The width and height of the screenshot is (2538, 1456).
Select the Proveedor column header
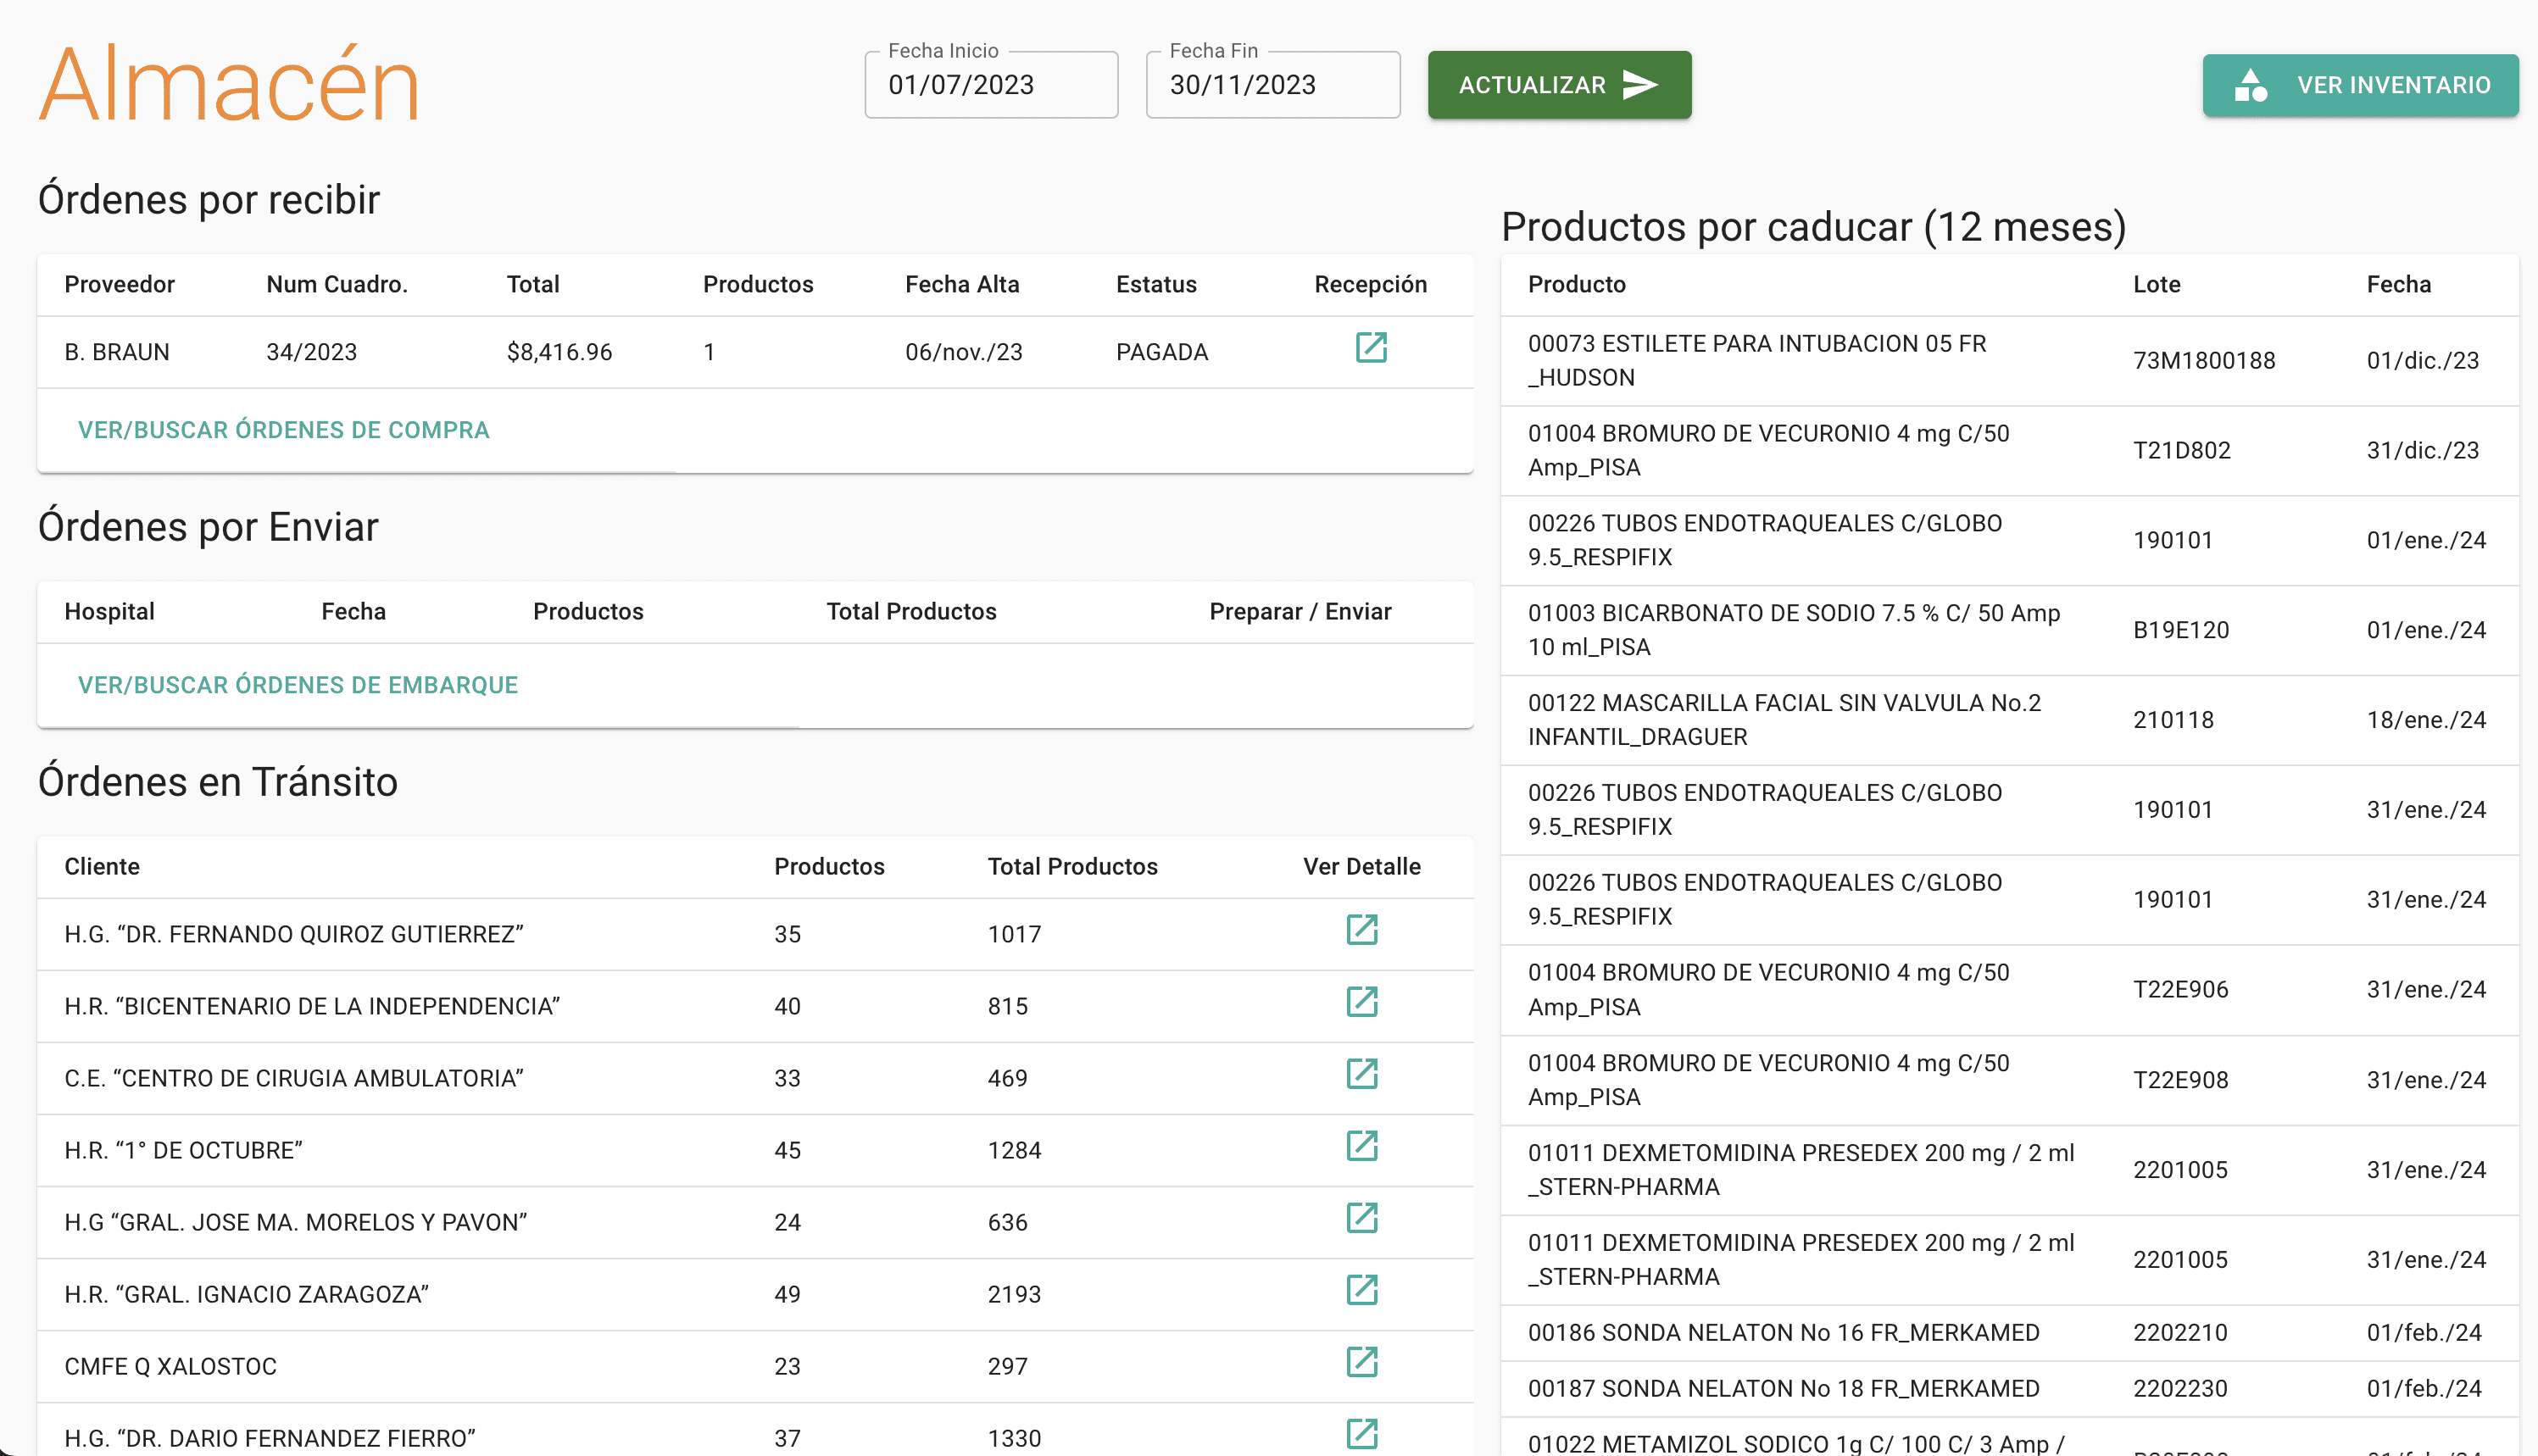(x=120, y=284)
